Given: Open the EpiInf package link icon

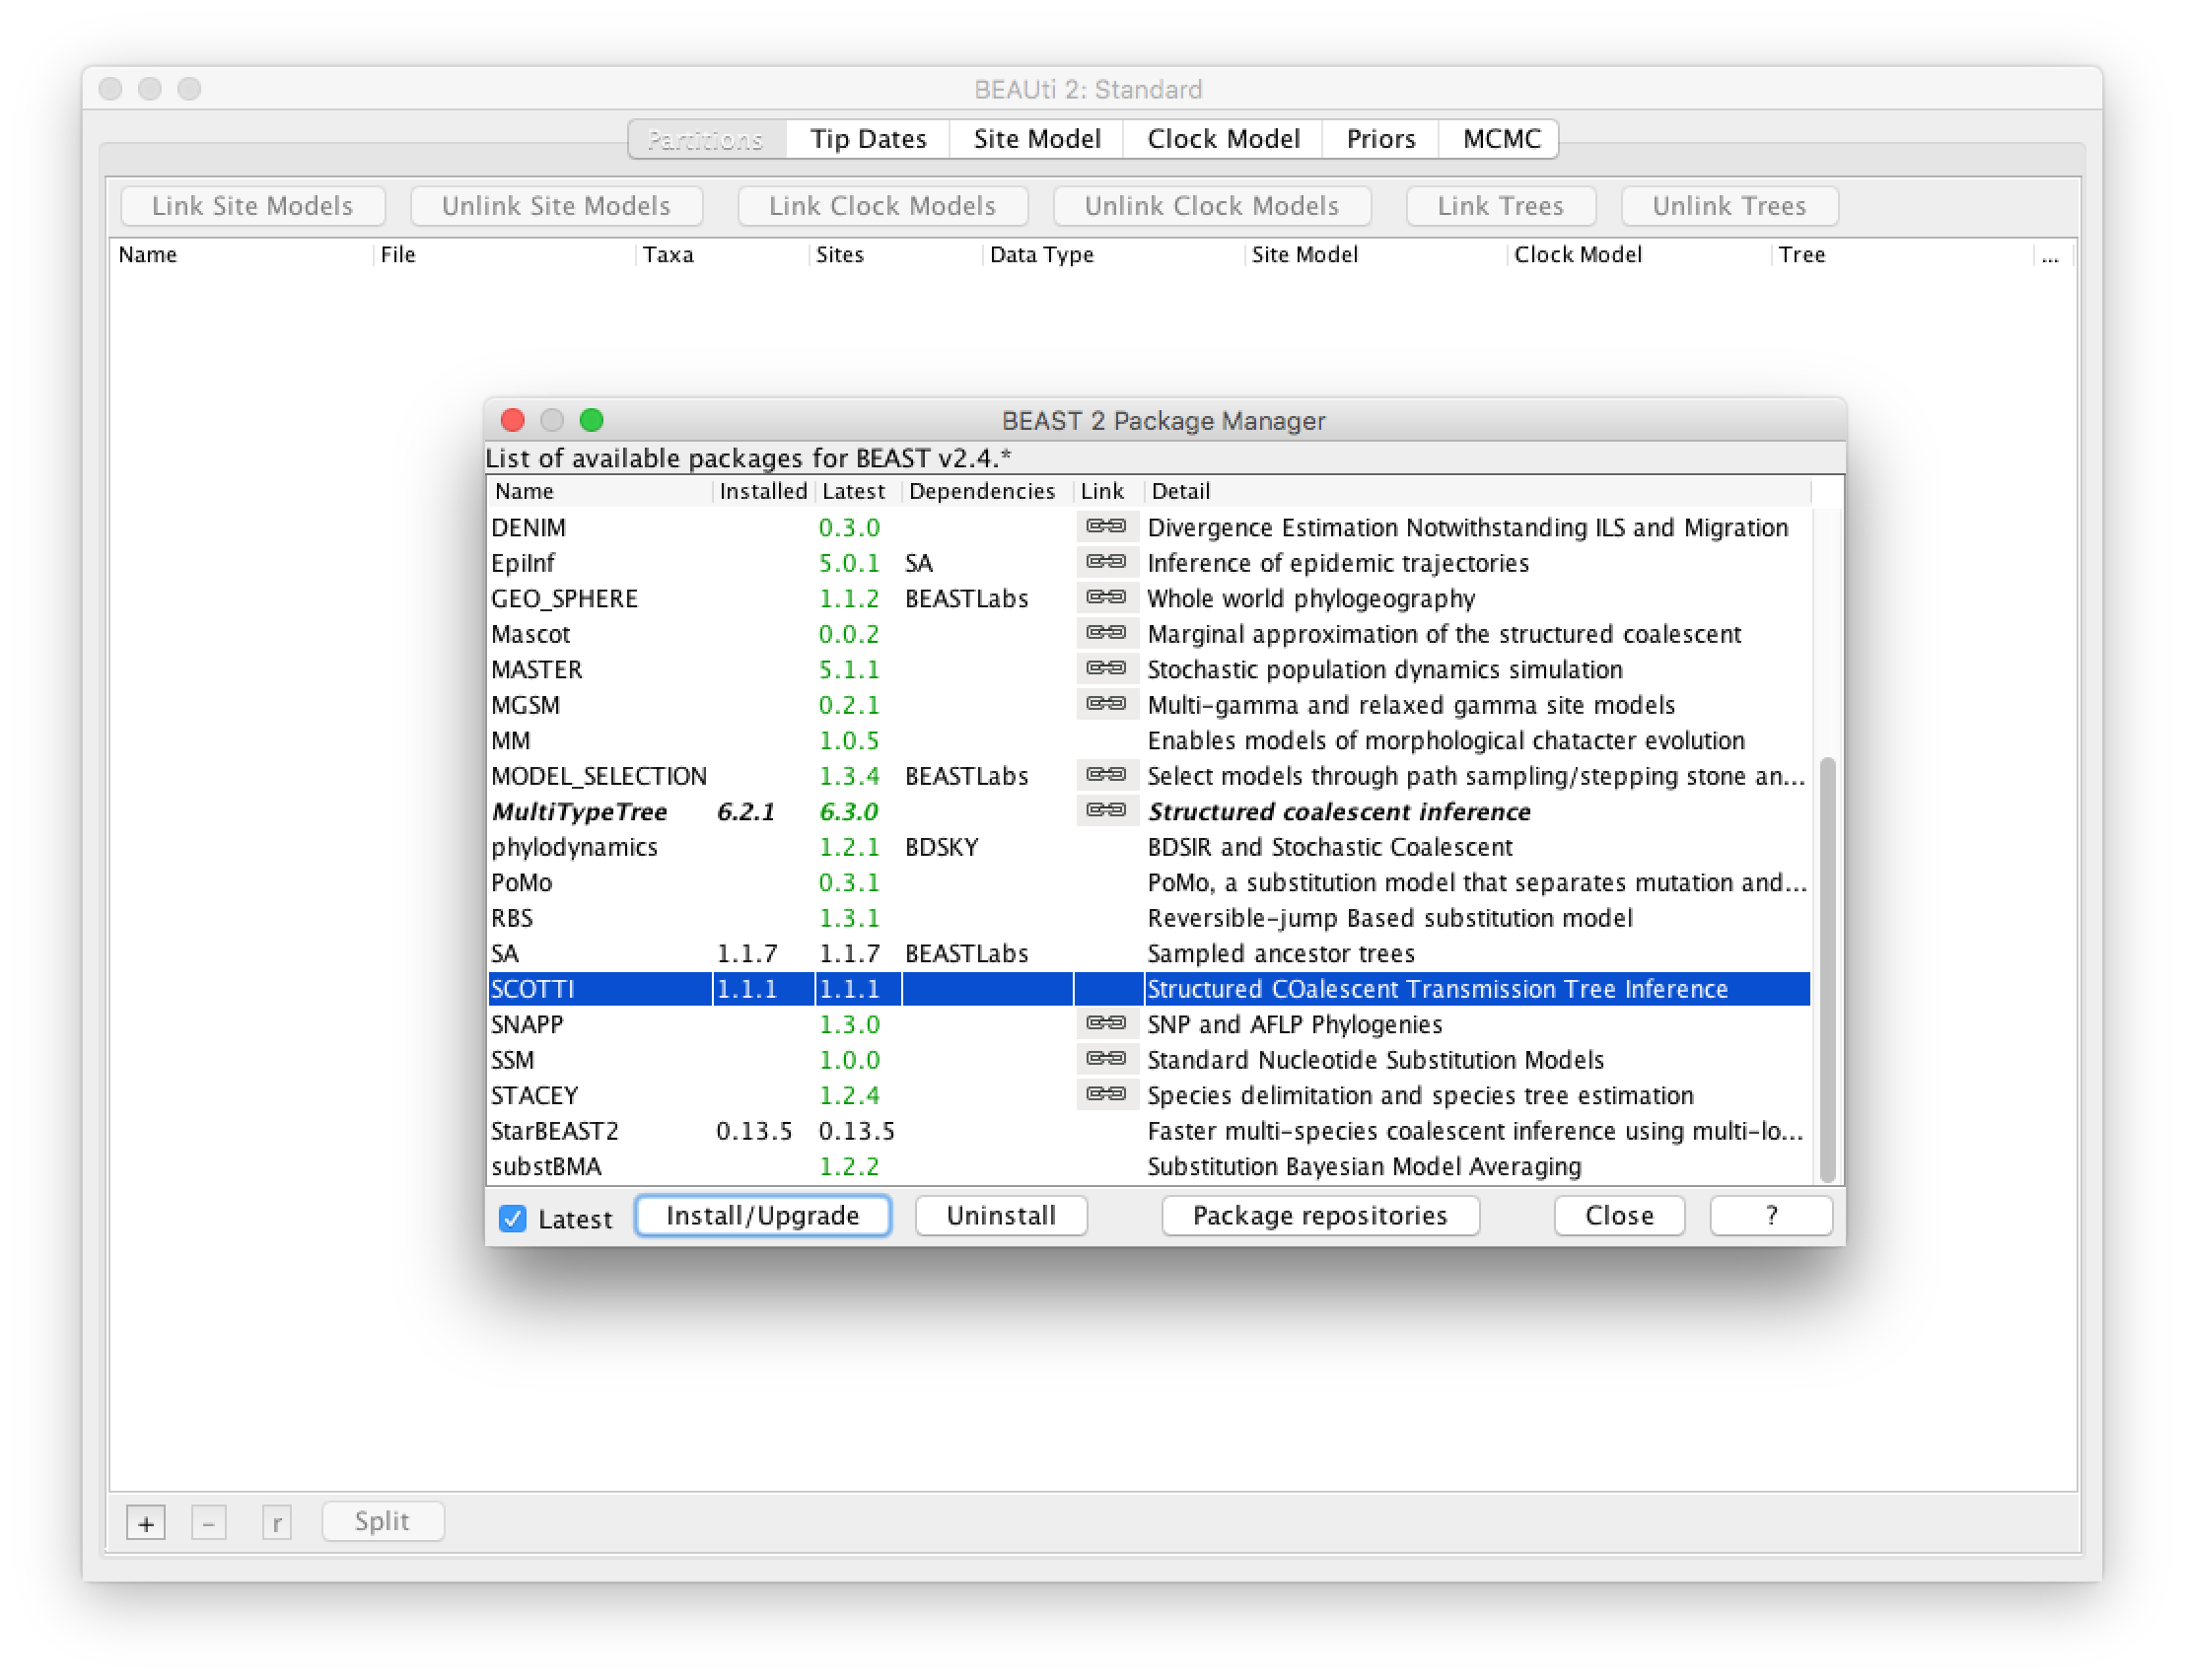Looking at the screenshot, I should pyautogui.click(x=1106, y=562).
